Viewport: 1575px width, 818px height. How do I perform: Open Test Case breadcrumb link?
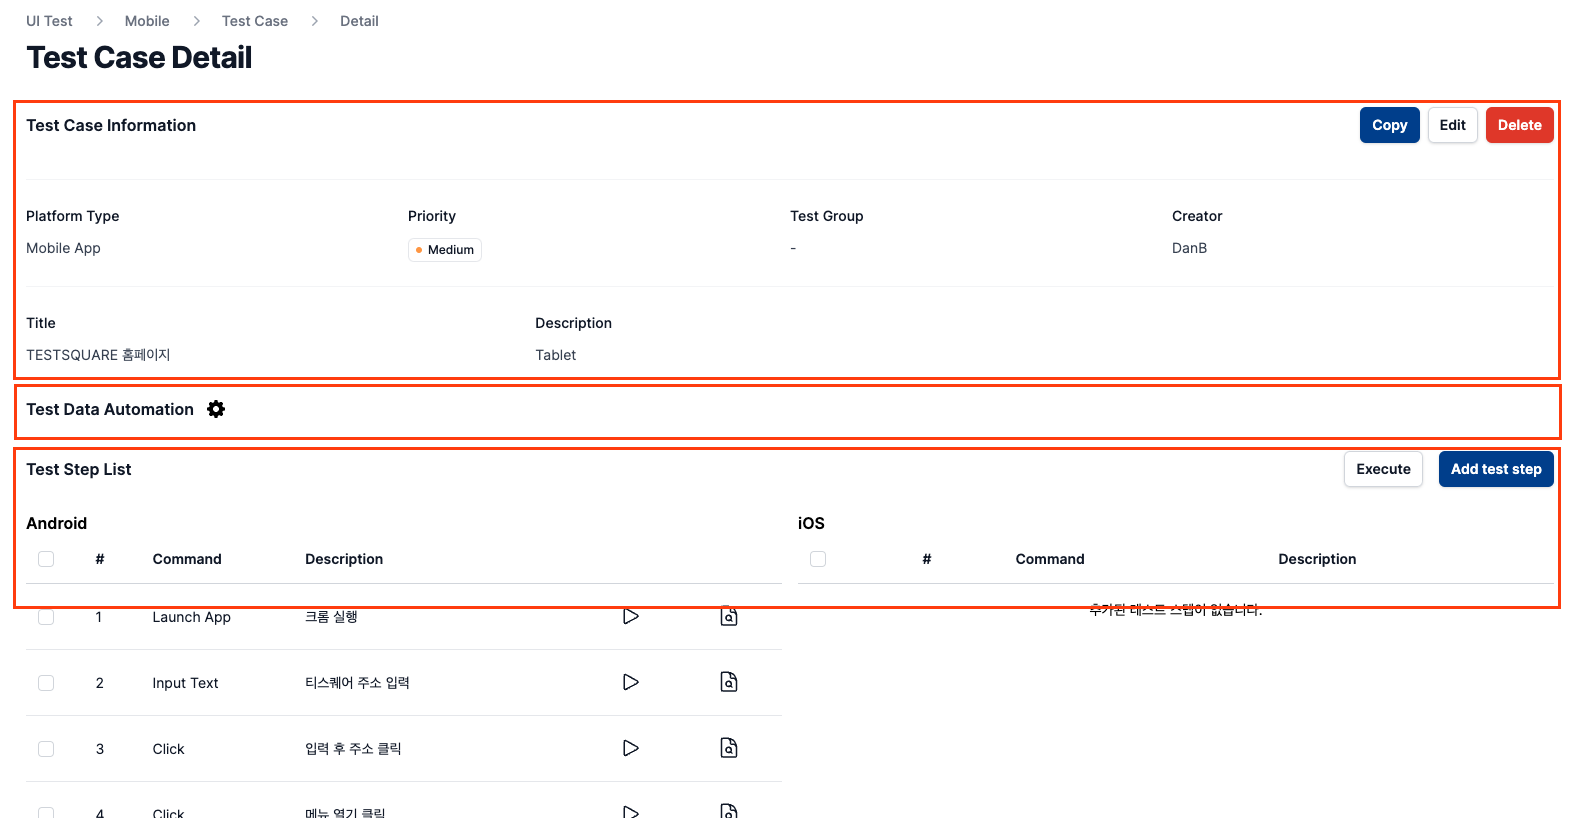255,21
